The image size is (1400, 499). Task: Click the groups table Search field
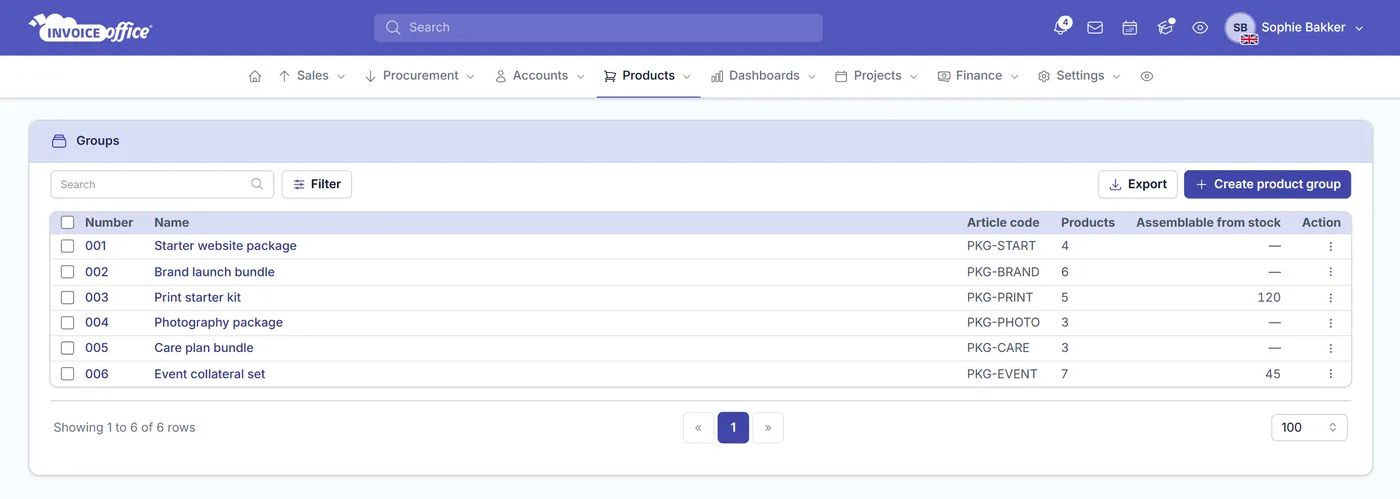pyautogui.click(x=162, y=184)
